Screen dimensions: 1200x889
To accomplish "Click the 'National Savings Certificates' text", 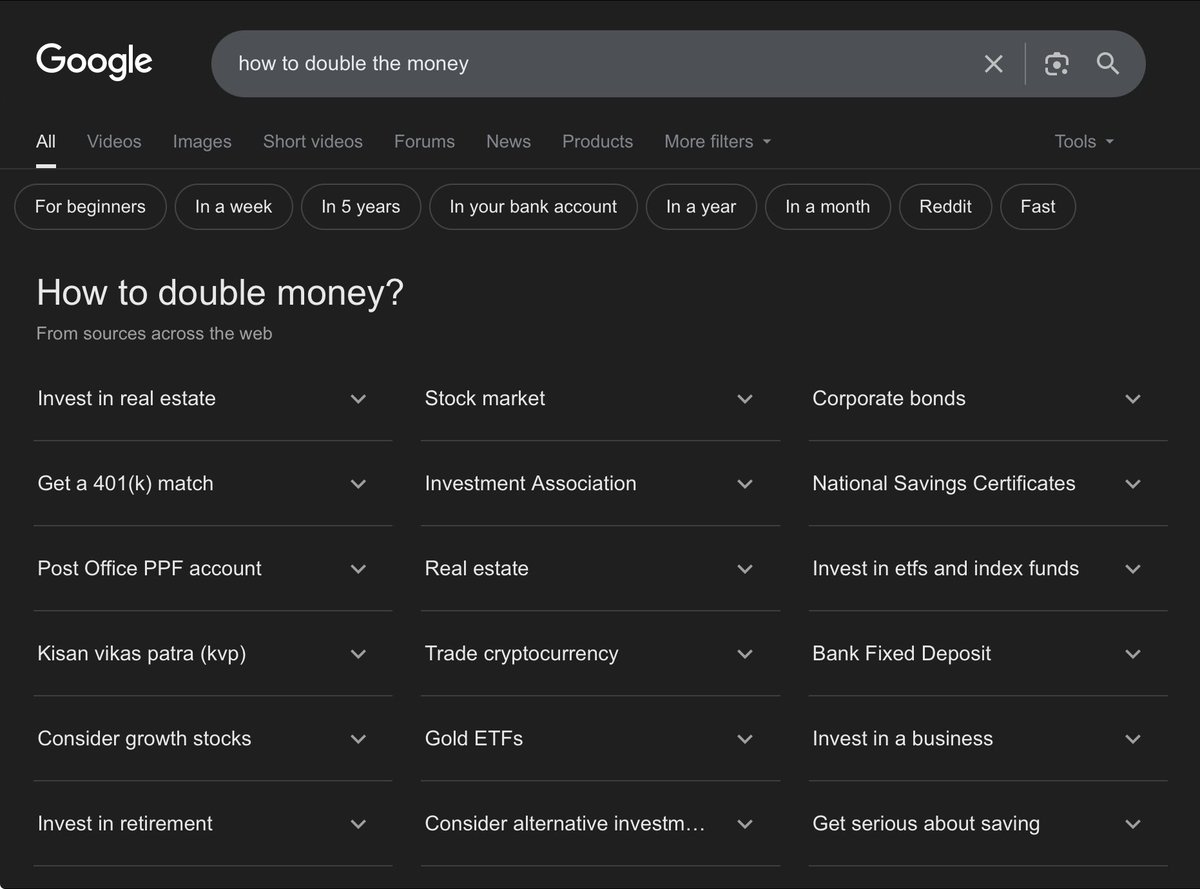I will pyautogui.click(x=944, y=483).
